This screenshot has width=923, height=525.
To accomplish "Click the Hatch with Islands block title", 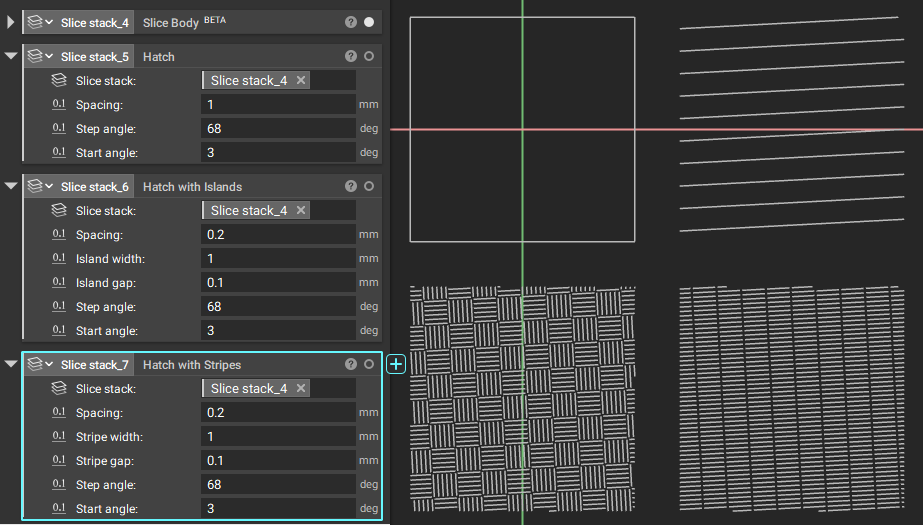I will tap(192, 187).
